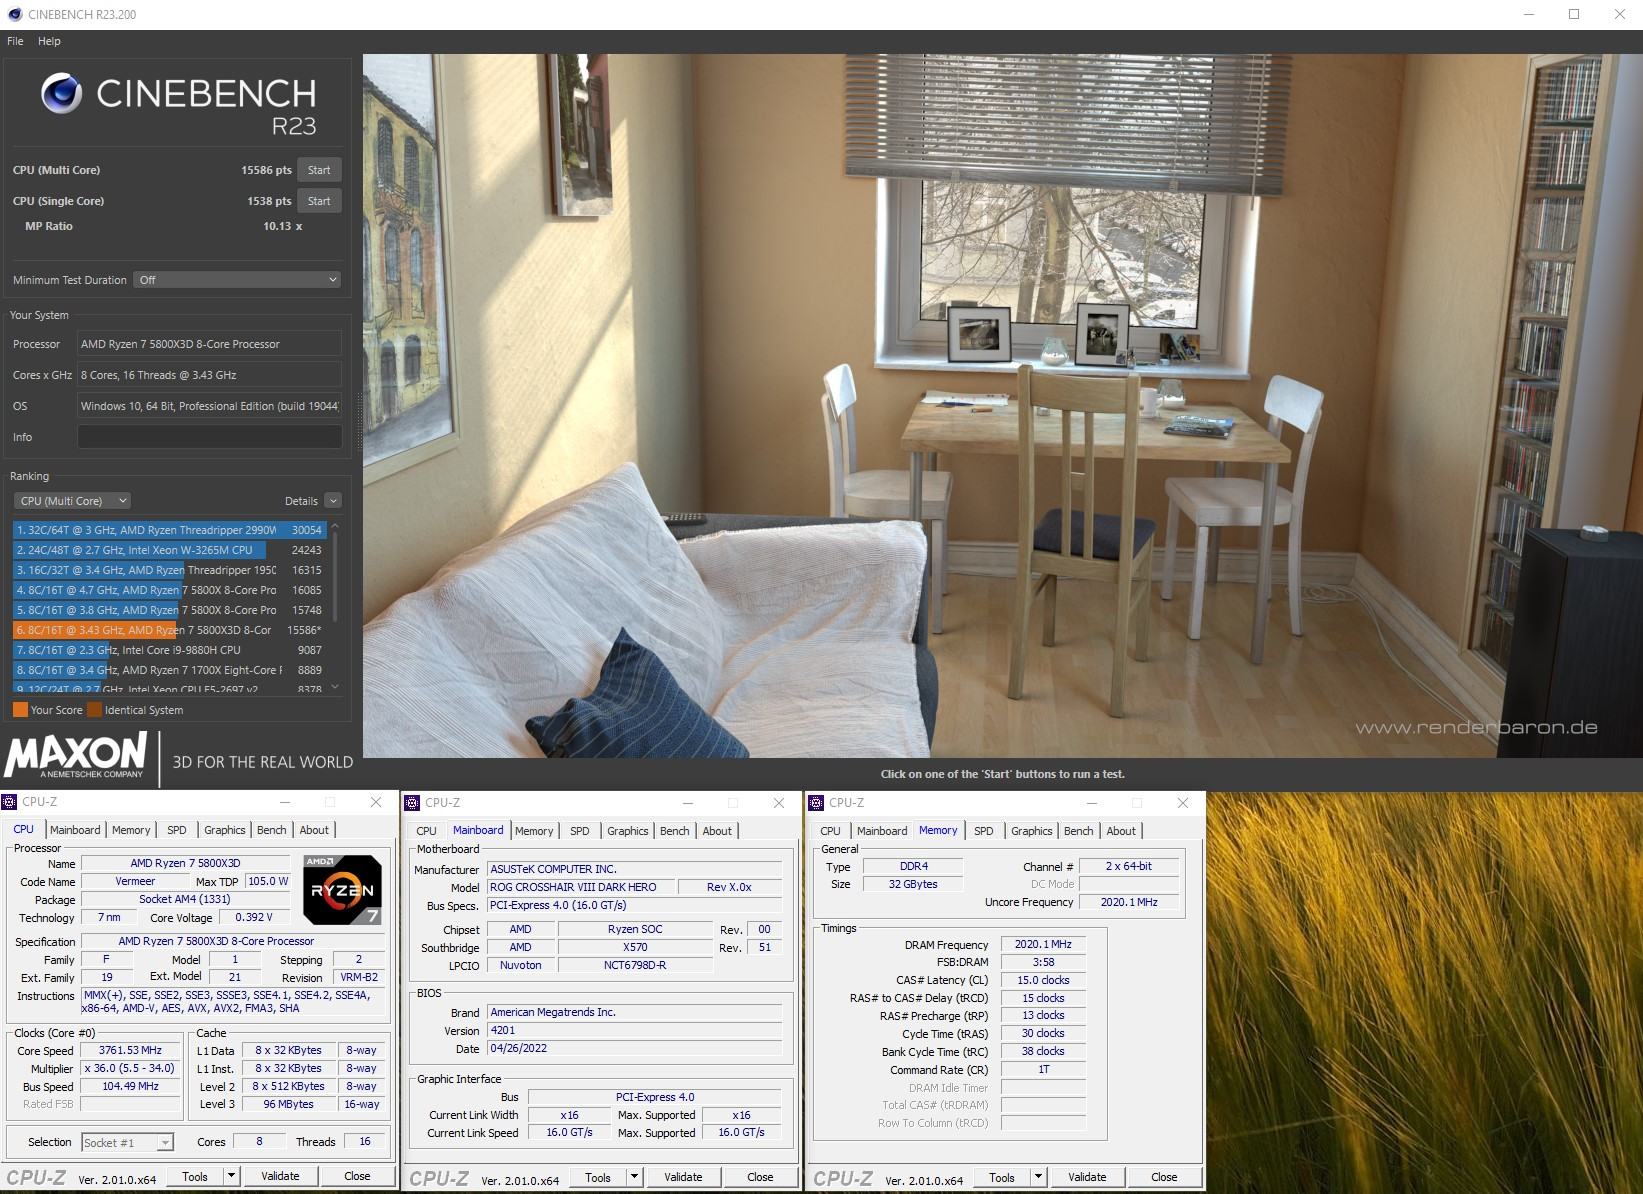Click the www.renderbaron.de watermark link
The image size is (1643, 1194).
pos(1476,727)
